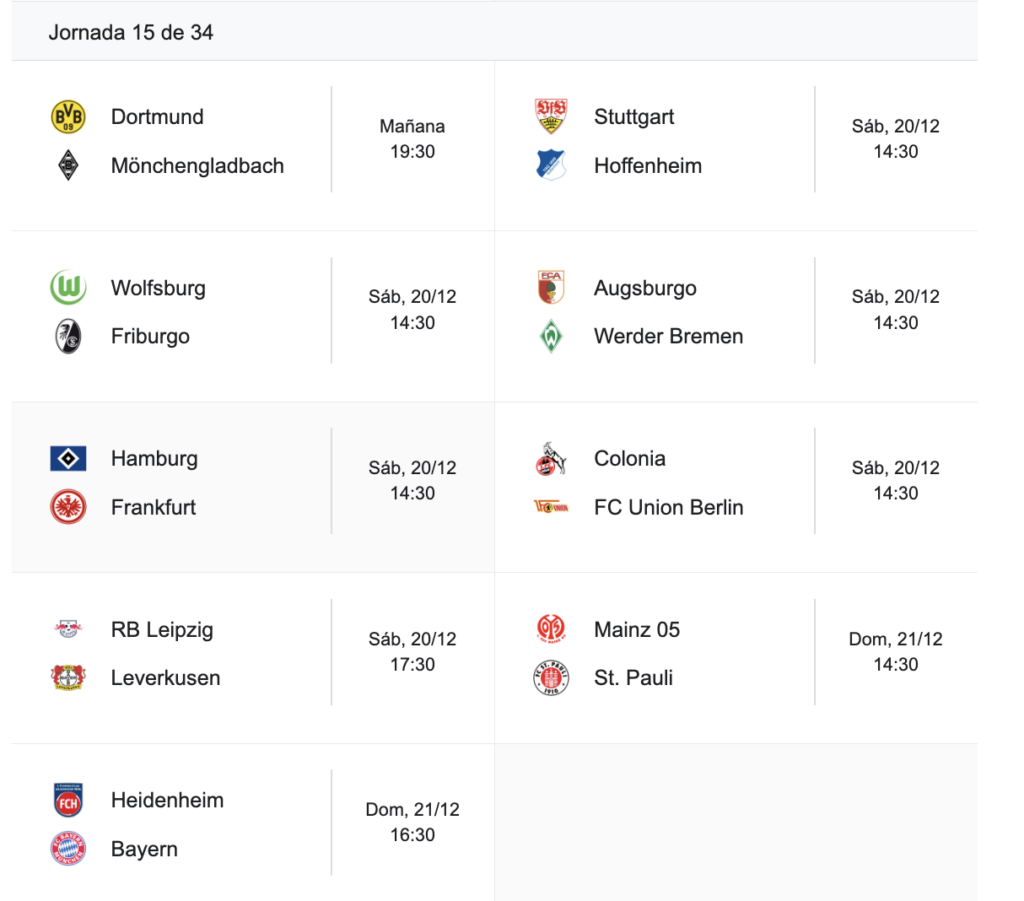This screenshot has width=1024, height=901.
Task: Click the St. Pauli round crest
Action: [x=551, y=678]
